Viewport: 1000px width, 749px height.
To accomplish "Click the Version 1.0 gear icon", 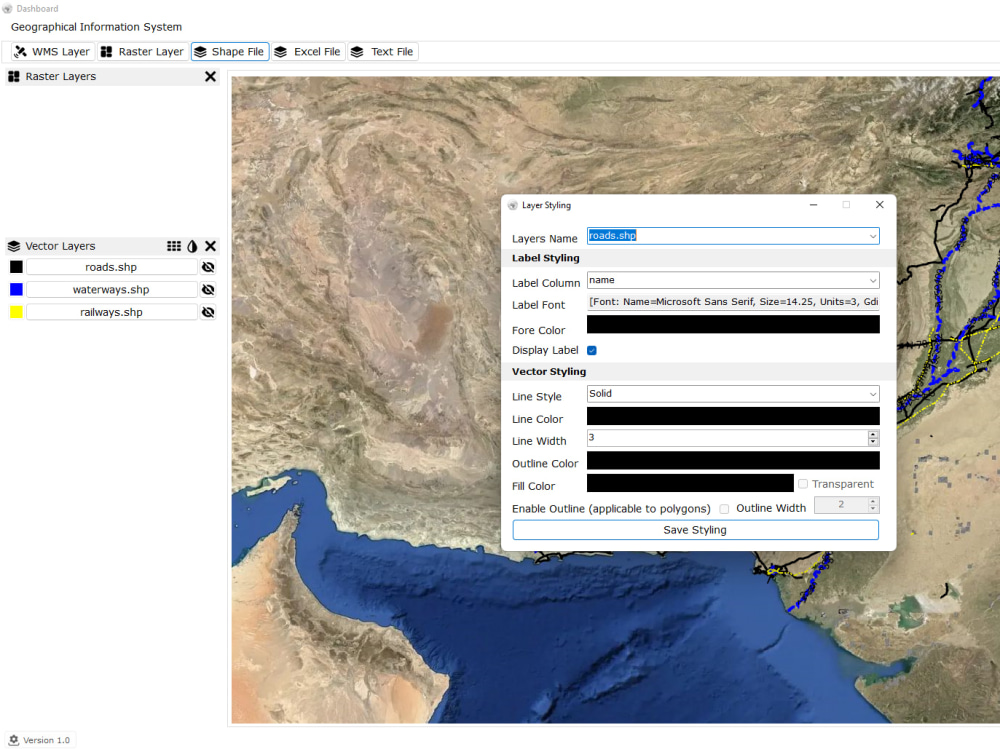I will pyautogui.click(x=13, y=740).
